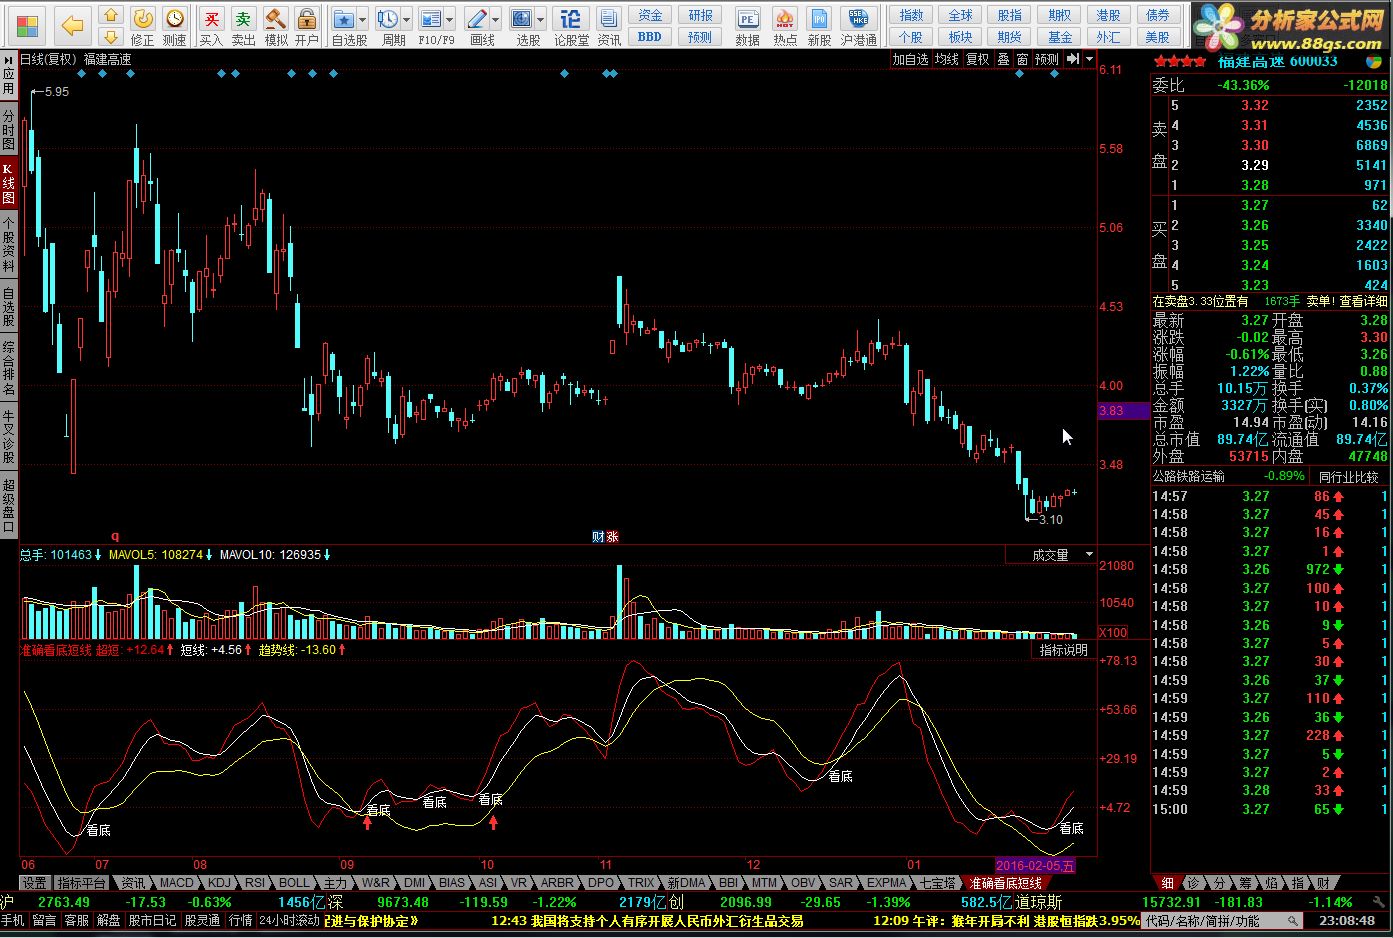
Task: Select the 画线 drawing pencil icon
Action: pyautogui.click(x=477, y=19)
